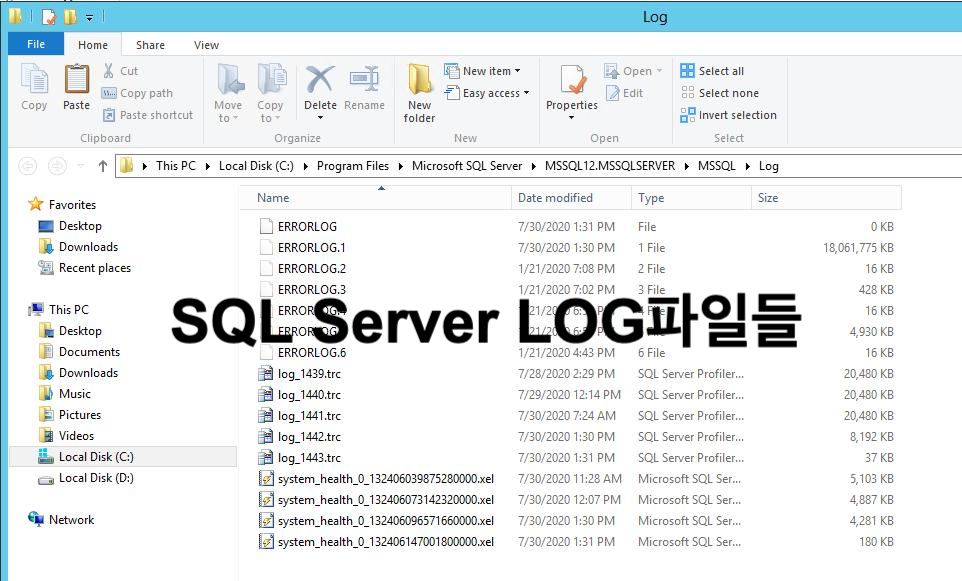The image size is (962, 581).
Task: Open Favorites in the navigation pane
Action: point(72,204)
